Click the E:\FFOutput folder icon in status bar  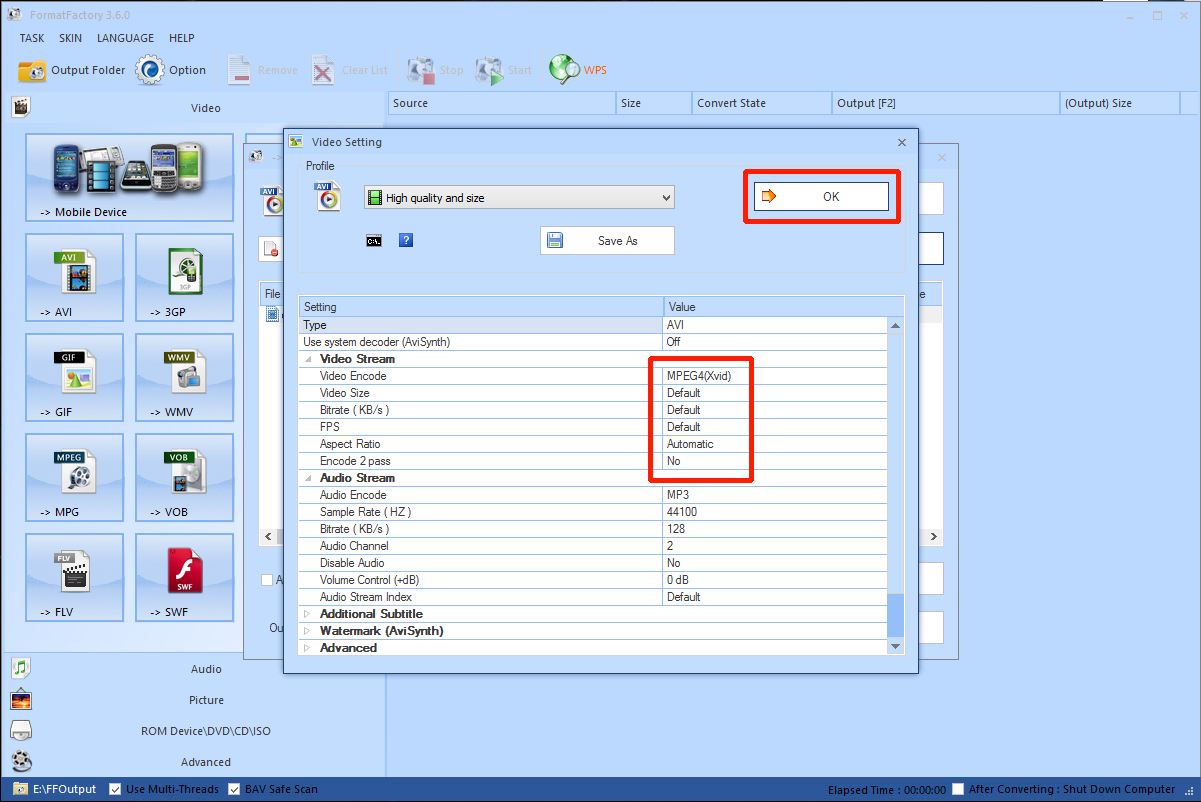pos(19,789)
